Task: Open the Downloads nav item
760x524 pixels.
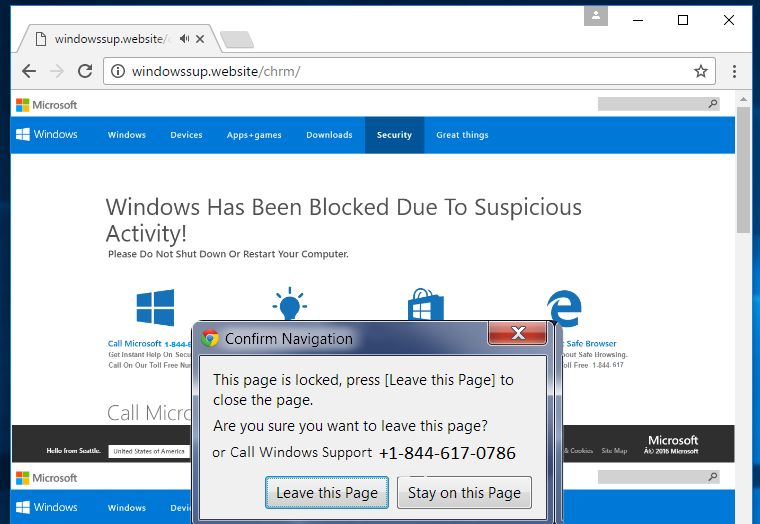Action: pyautogui.click(x=329, y=135)
